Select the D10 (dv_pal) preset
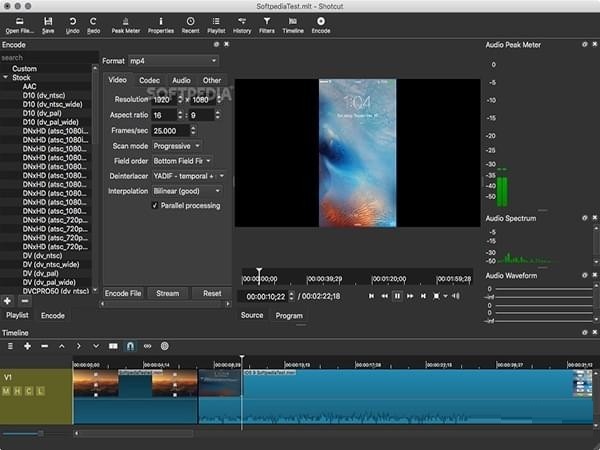 pos(42,113)
